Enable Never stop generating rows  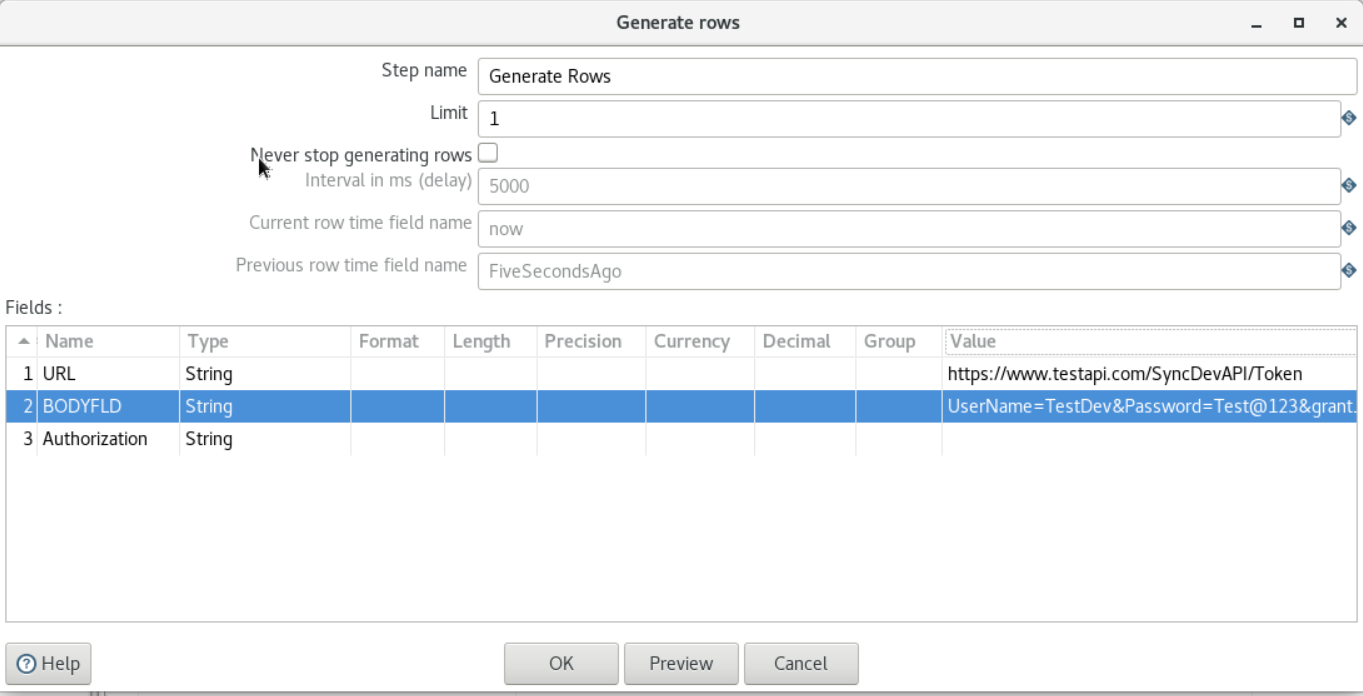pyautogui.click(x=487, y=150)
